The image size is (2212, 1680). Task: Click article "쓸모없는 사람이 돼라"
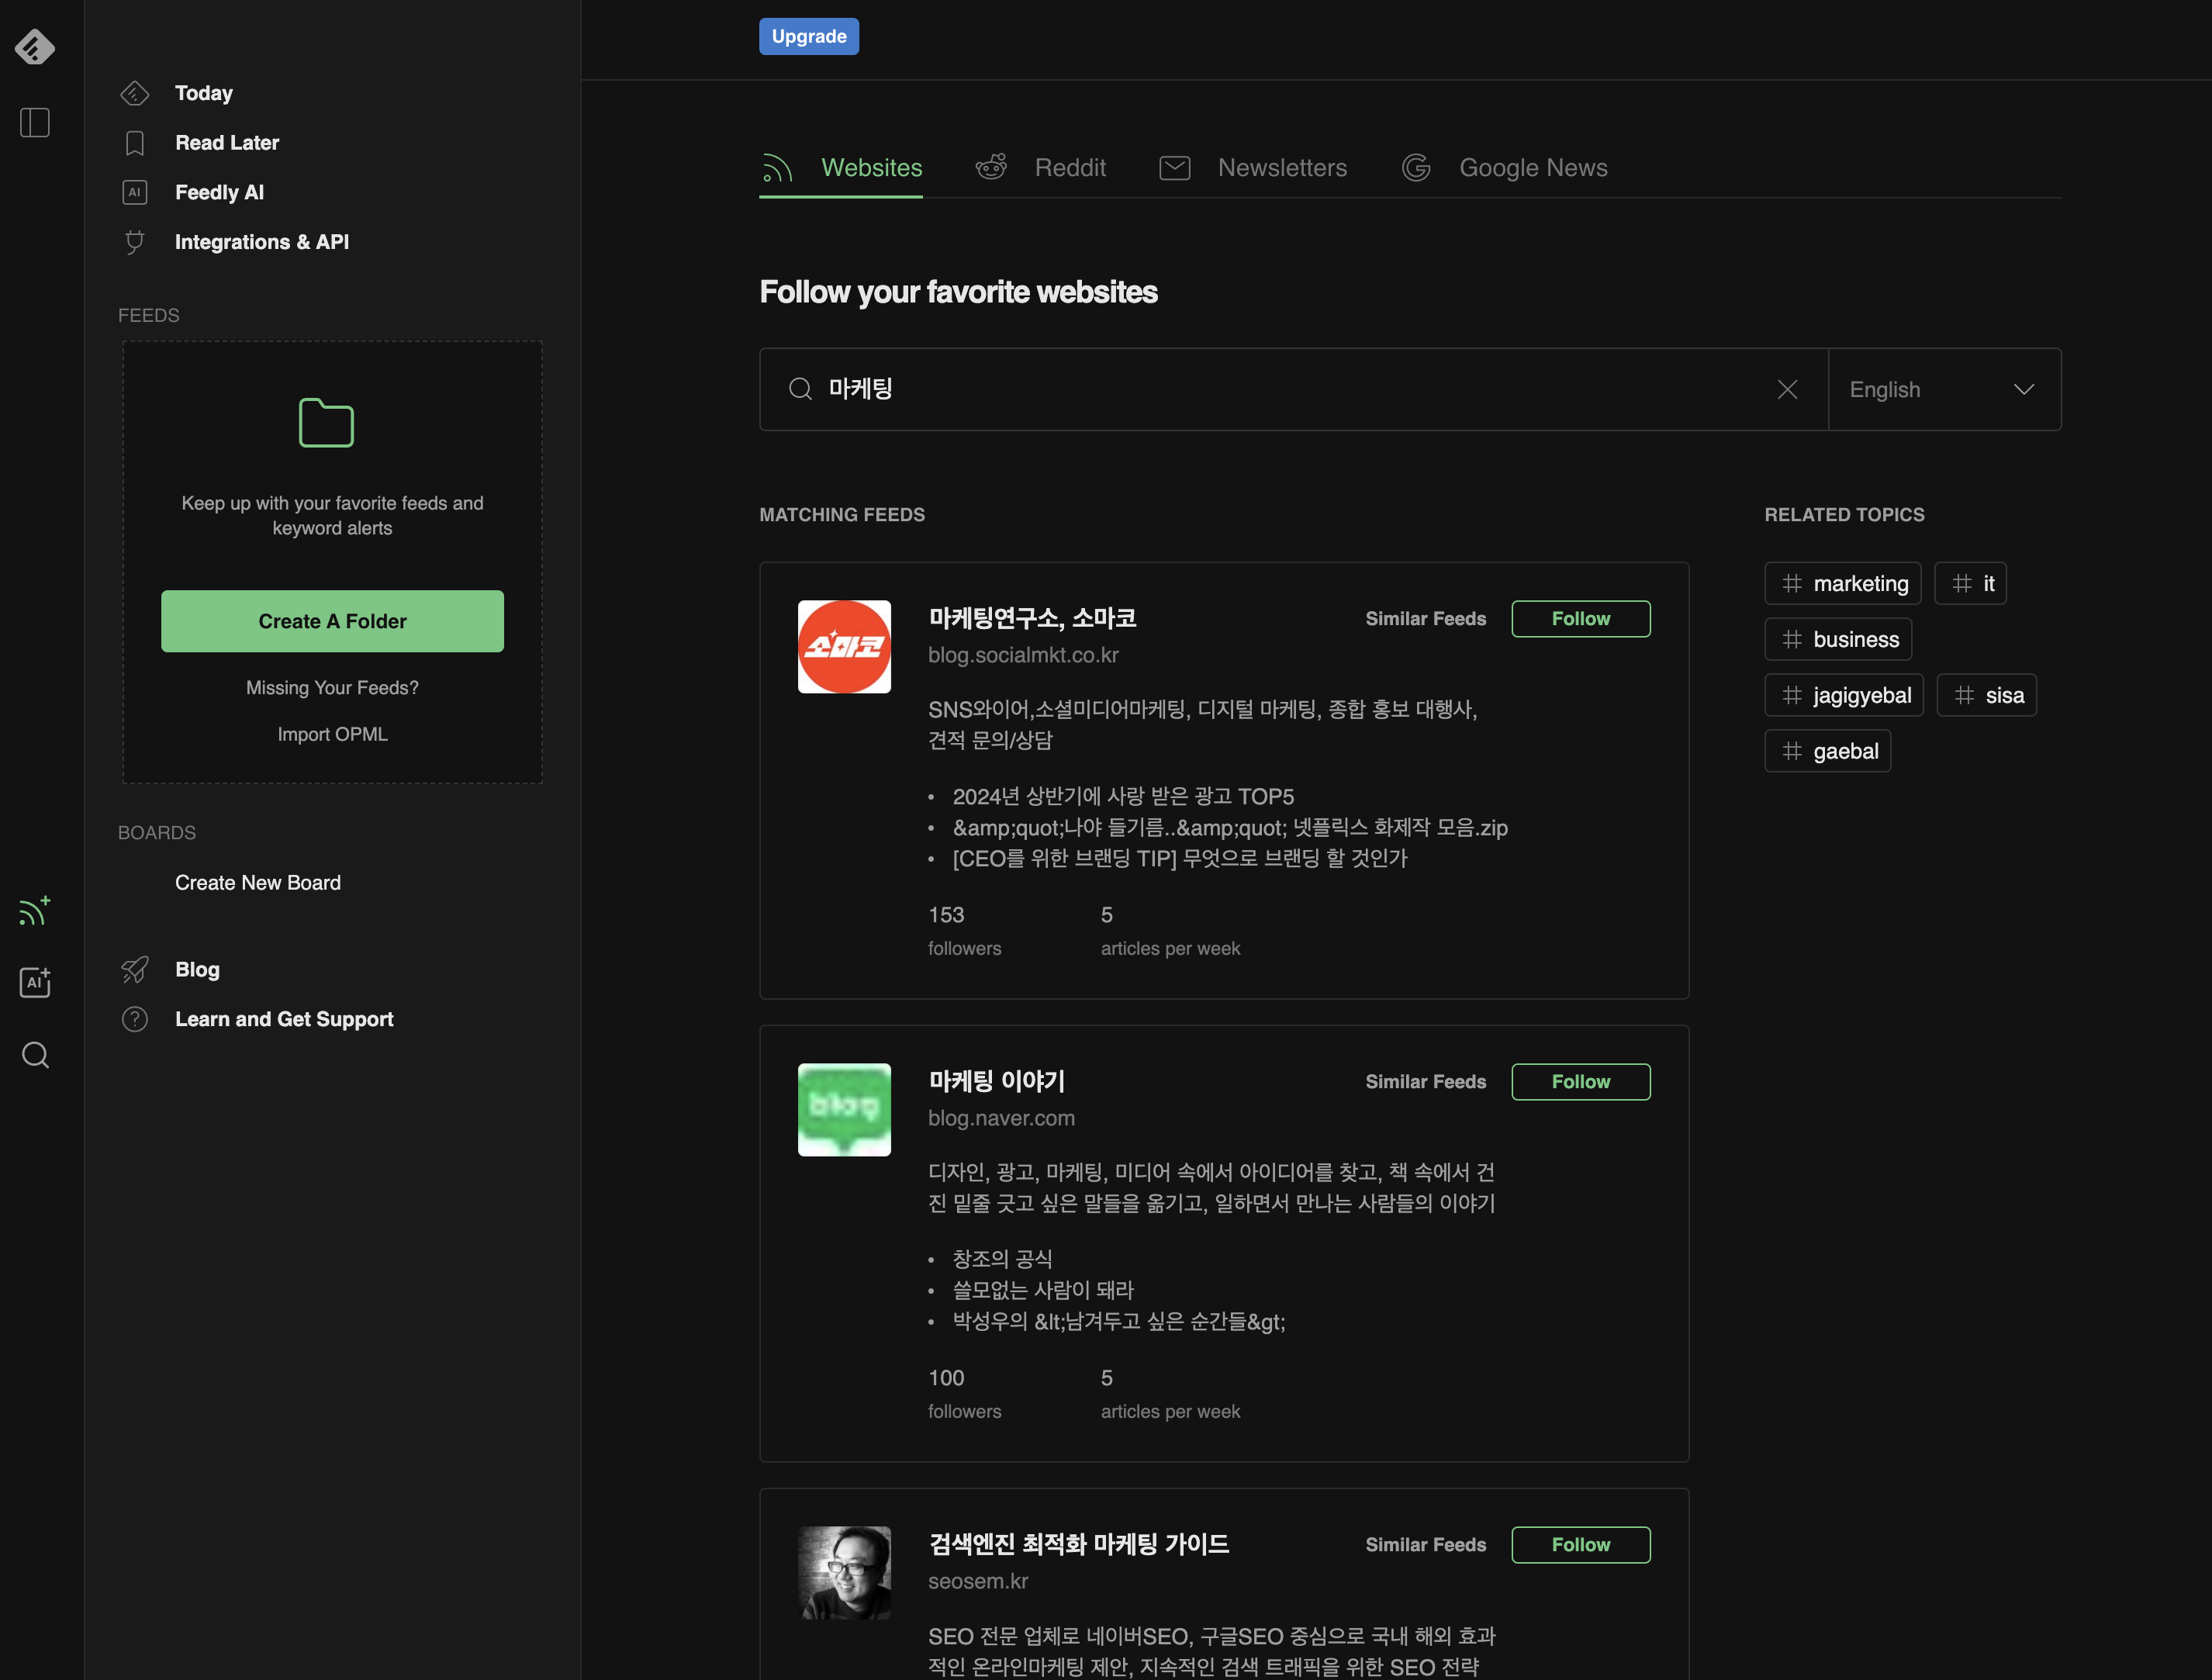click(1043, 1290)
